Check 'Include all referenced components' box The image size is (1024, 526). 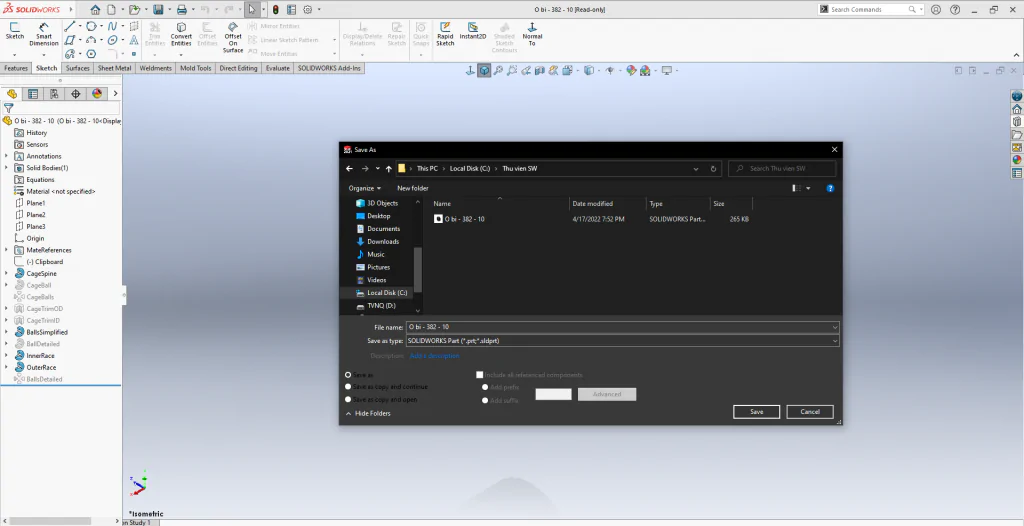(x=480, y=375)
